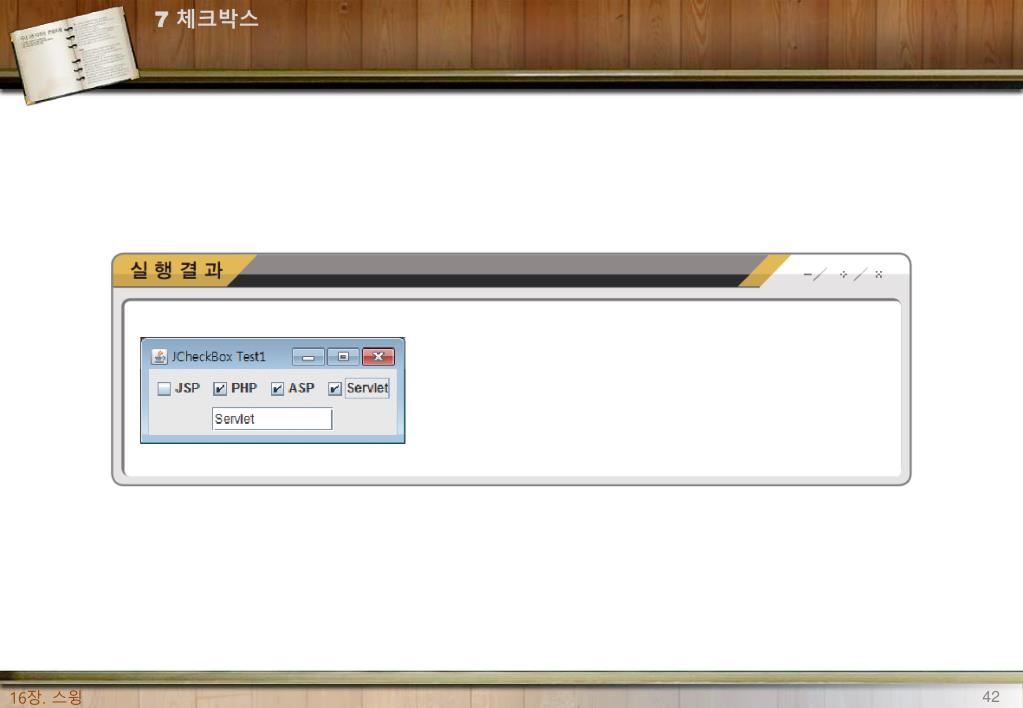Uncheck the ASP checkbox
Image resolution: width=1023 pixels, height=708 pixels.
coord(277,389)
